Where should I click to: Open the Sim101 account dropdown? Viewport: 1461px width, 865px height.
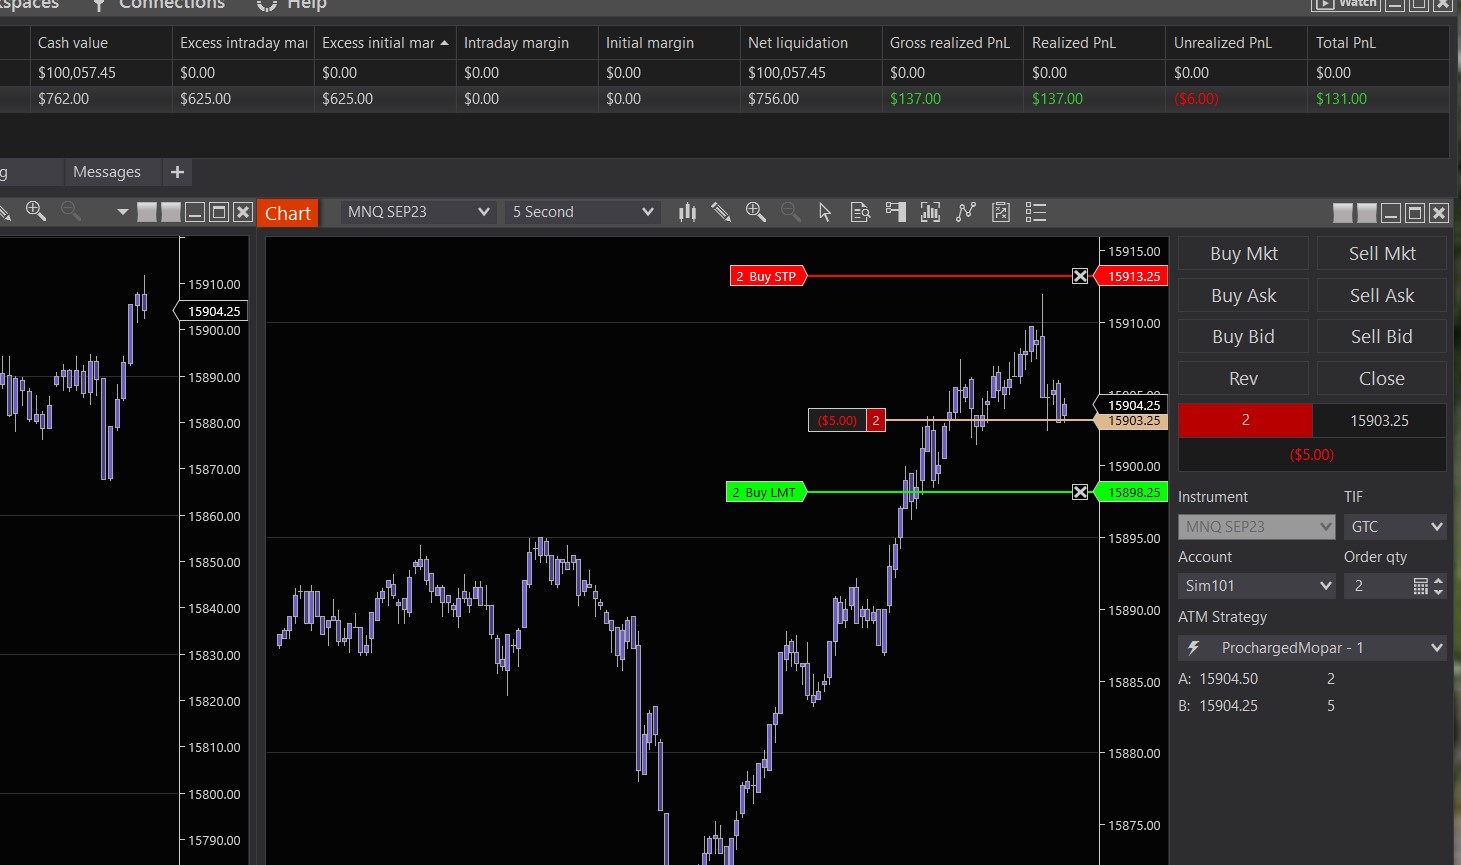click(x=1257, y=586)
